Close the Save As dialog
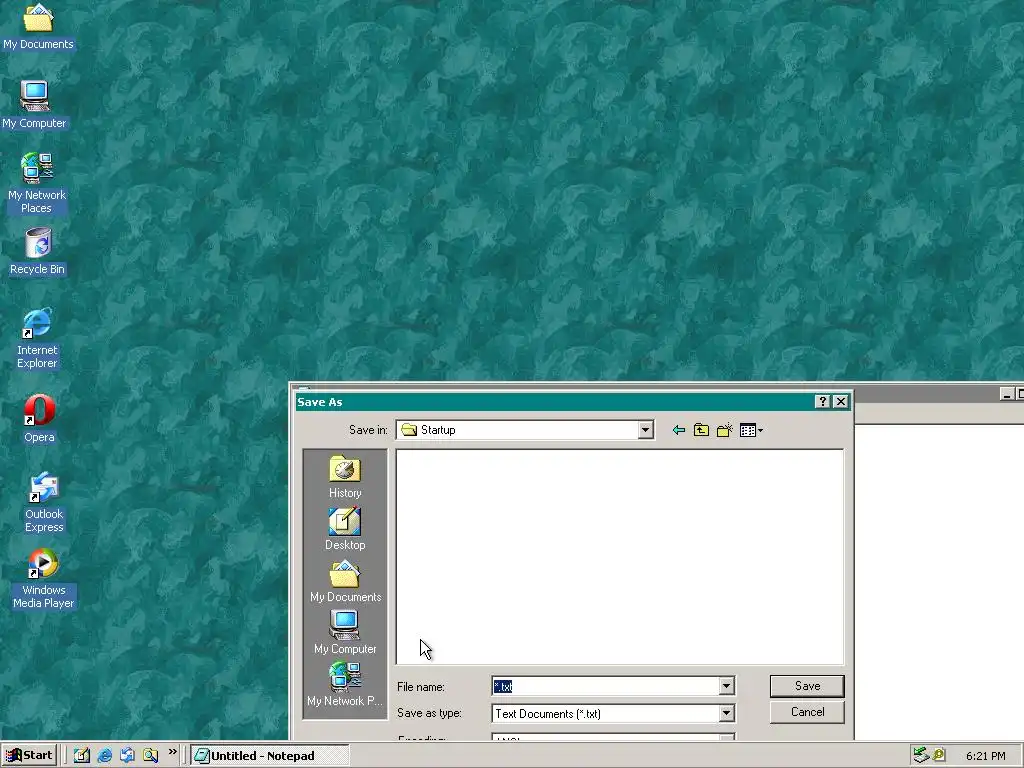 click(x=841, y=402)
